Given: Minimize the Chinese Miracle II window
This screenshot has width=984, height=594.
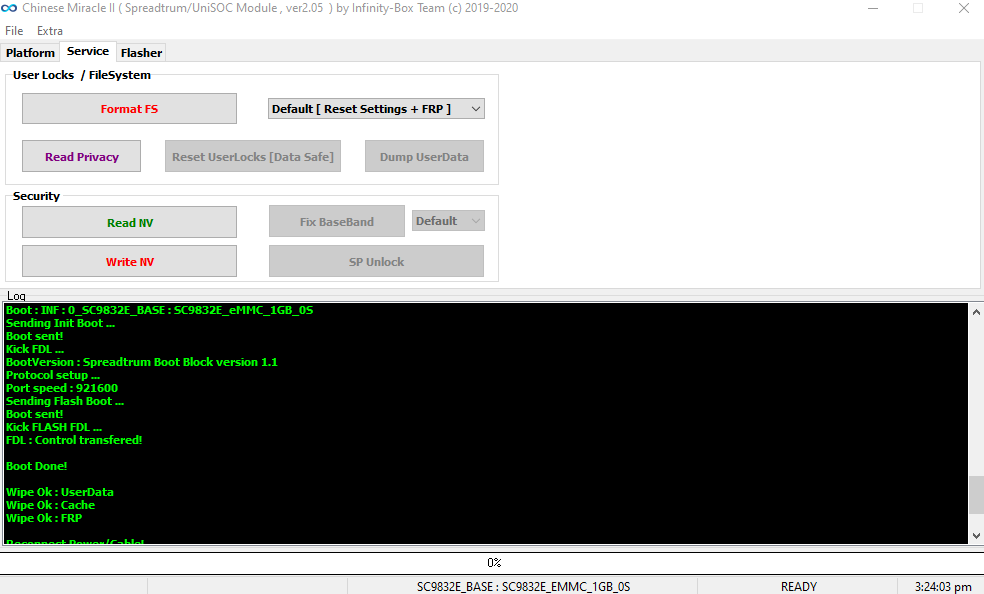Looking at the screenshot, I should (x=872, y=8).
